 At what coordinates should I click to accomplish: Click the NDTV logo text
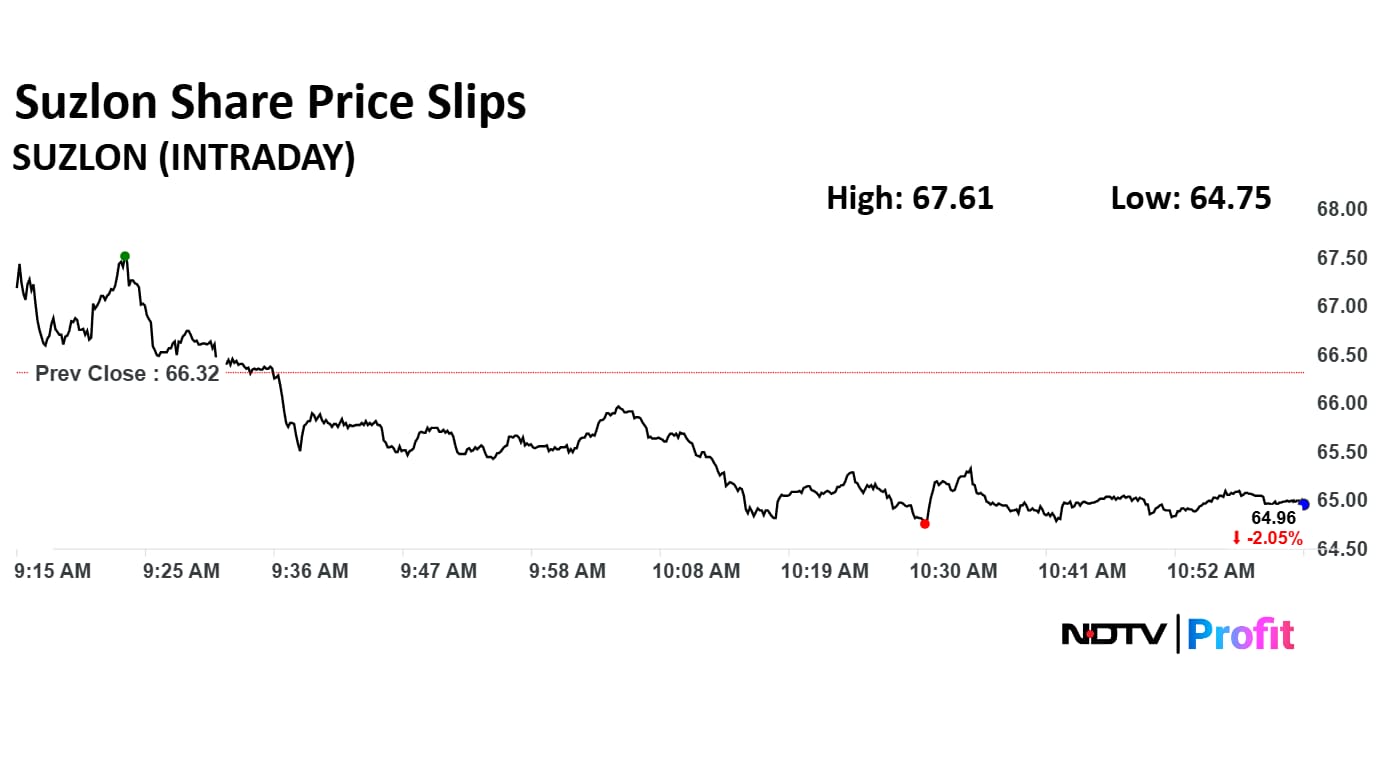[x=1114, y=633]
